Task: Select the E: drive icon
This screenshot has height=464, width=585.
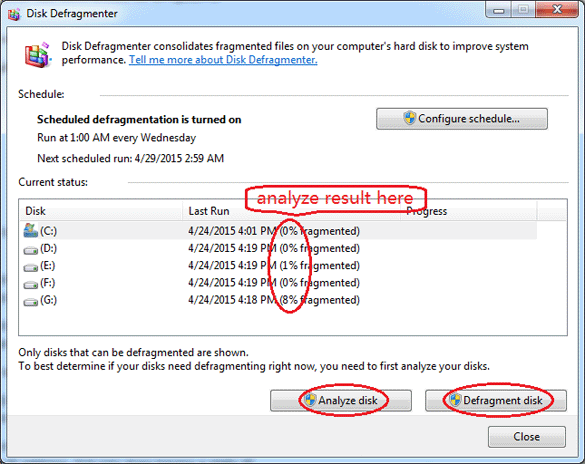Action: (31, 267)
